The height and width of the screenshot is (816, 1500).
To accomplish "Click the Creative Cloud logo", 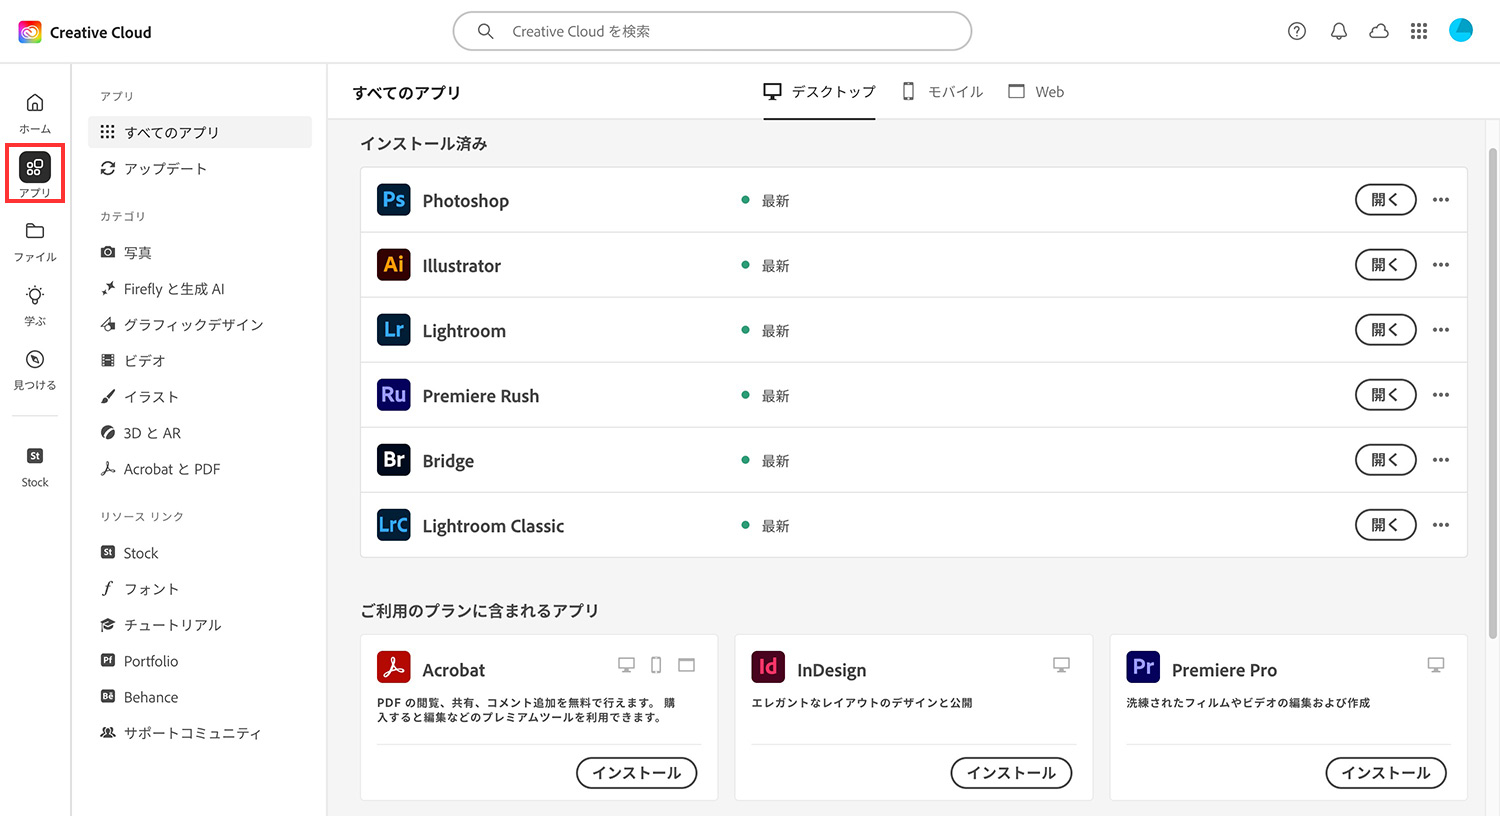I will pyautogui.click(x=30, y=32).
